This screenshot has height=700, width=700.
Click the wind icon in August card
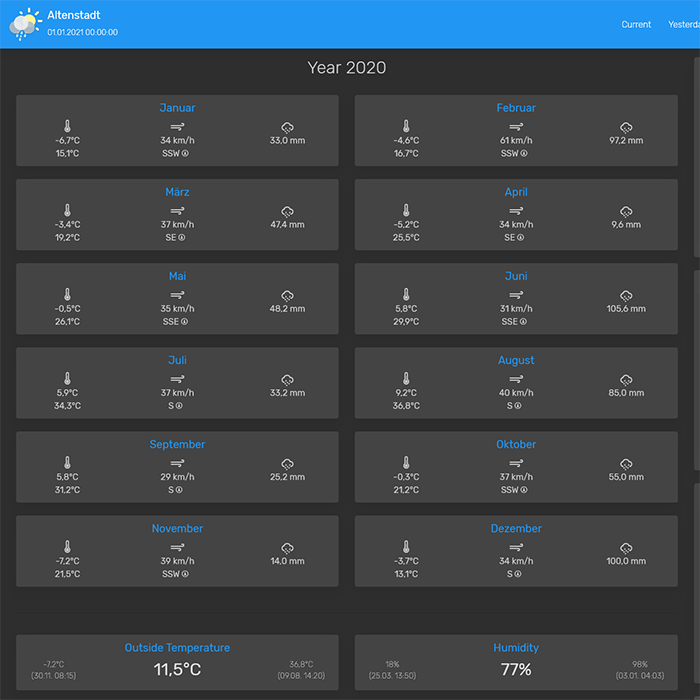516,379
